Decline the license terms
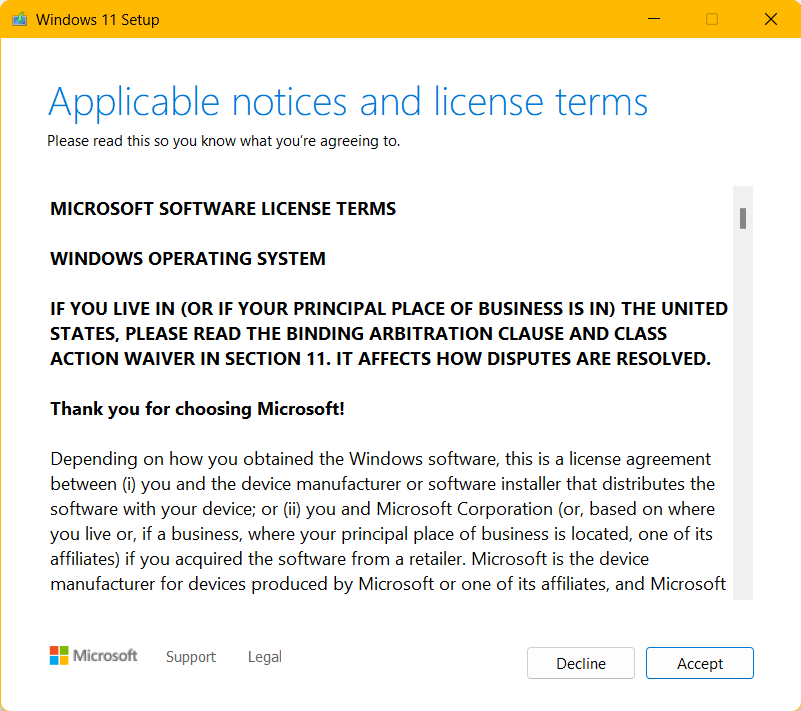The height and width of the screenshot is (711, 801). click(581, 663)
